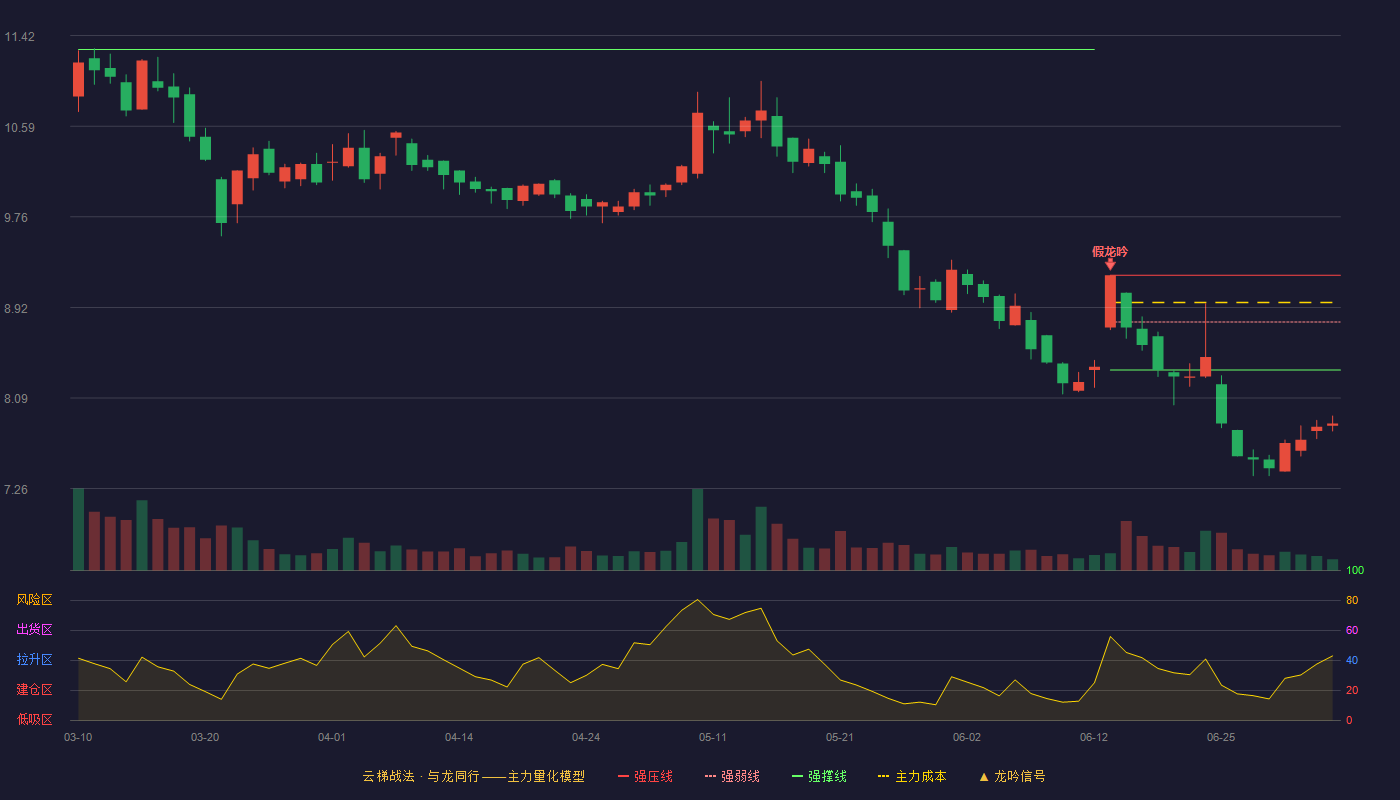Click the 03-20 date label
Image resolution: width=1400 pixels, height=800 pixels.
pyautogui.click(x=205, y=737)
